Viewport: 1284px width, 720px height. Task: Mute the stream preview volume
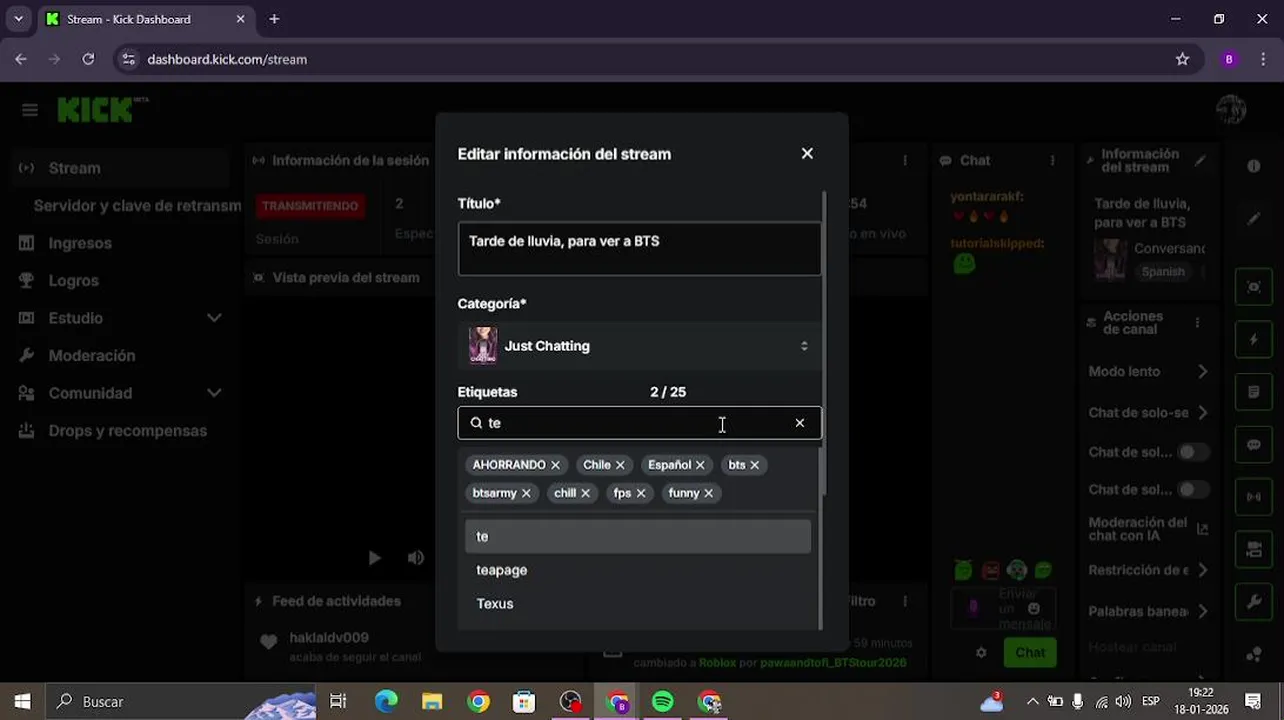coord(416,558)
